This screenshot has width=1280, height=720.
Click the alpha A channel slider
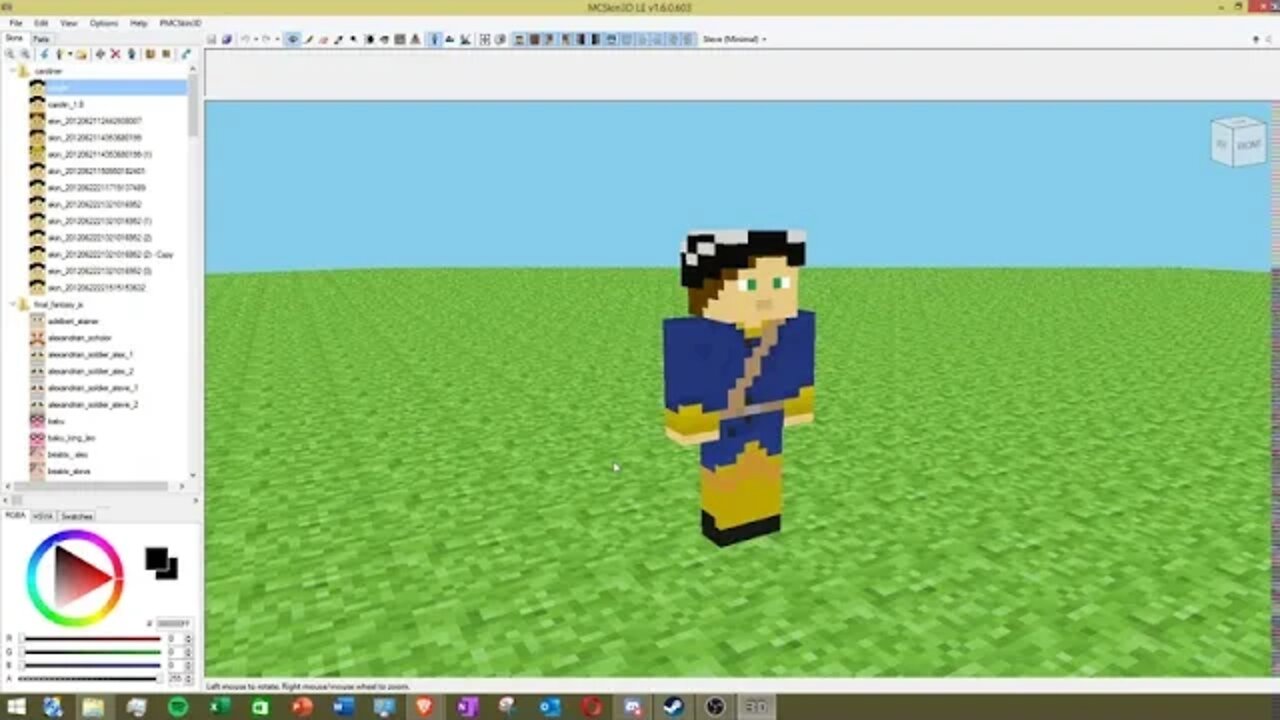tap(90, 678)
